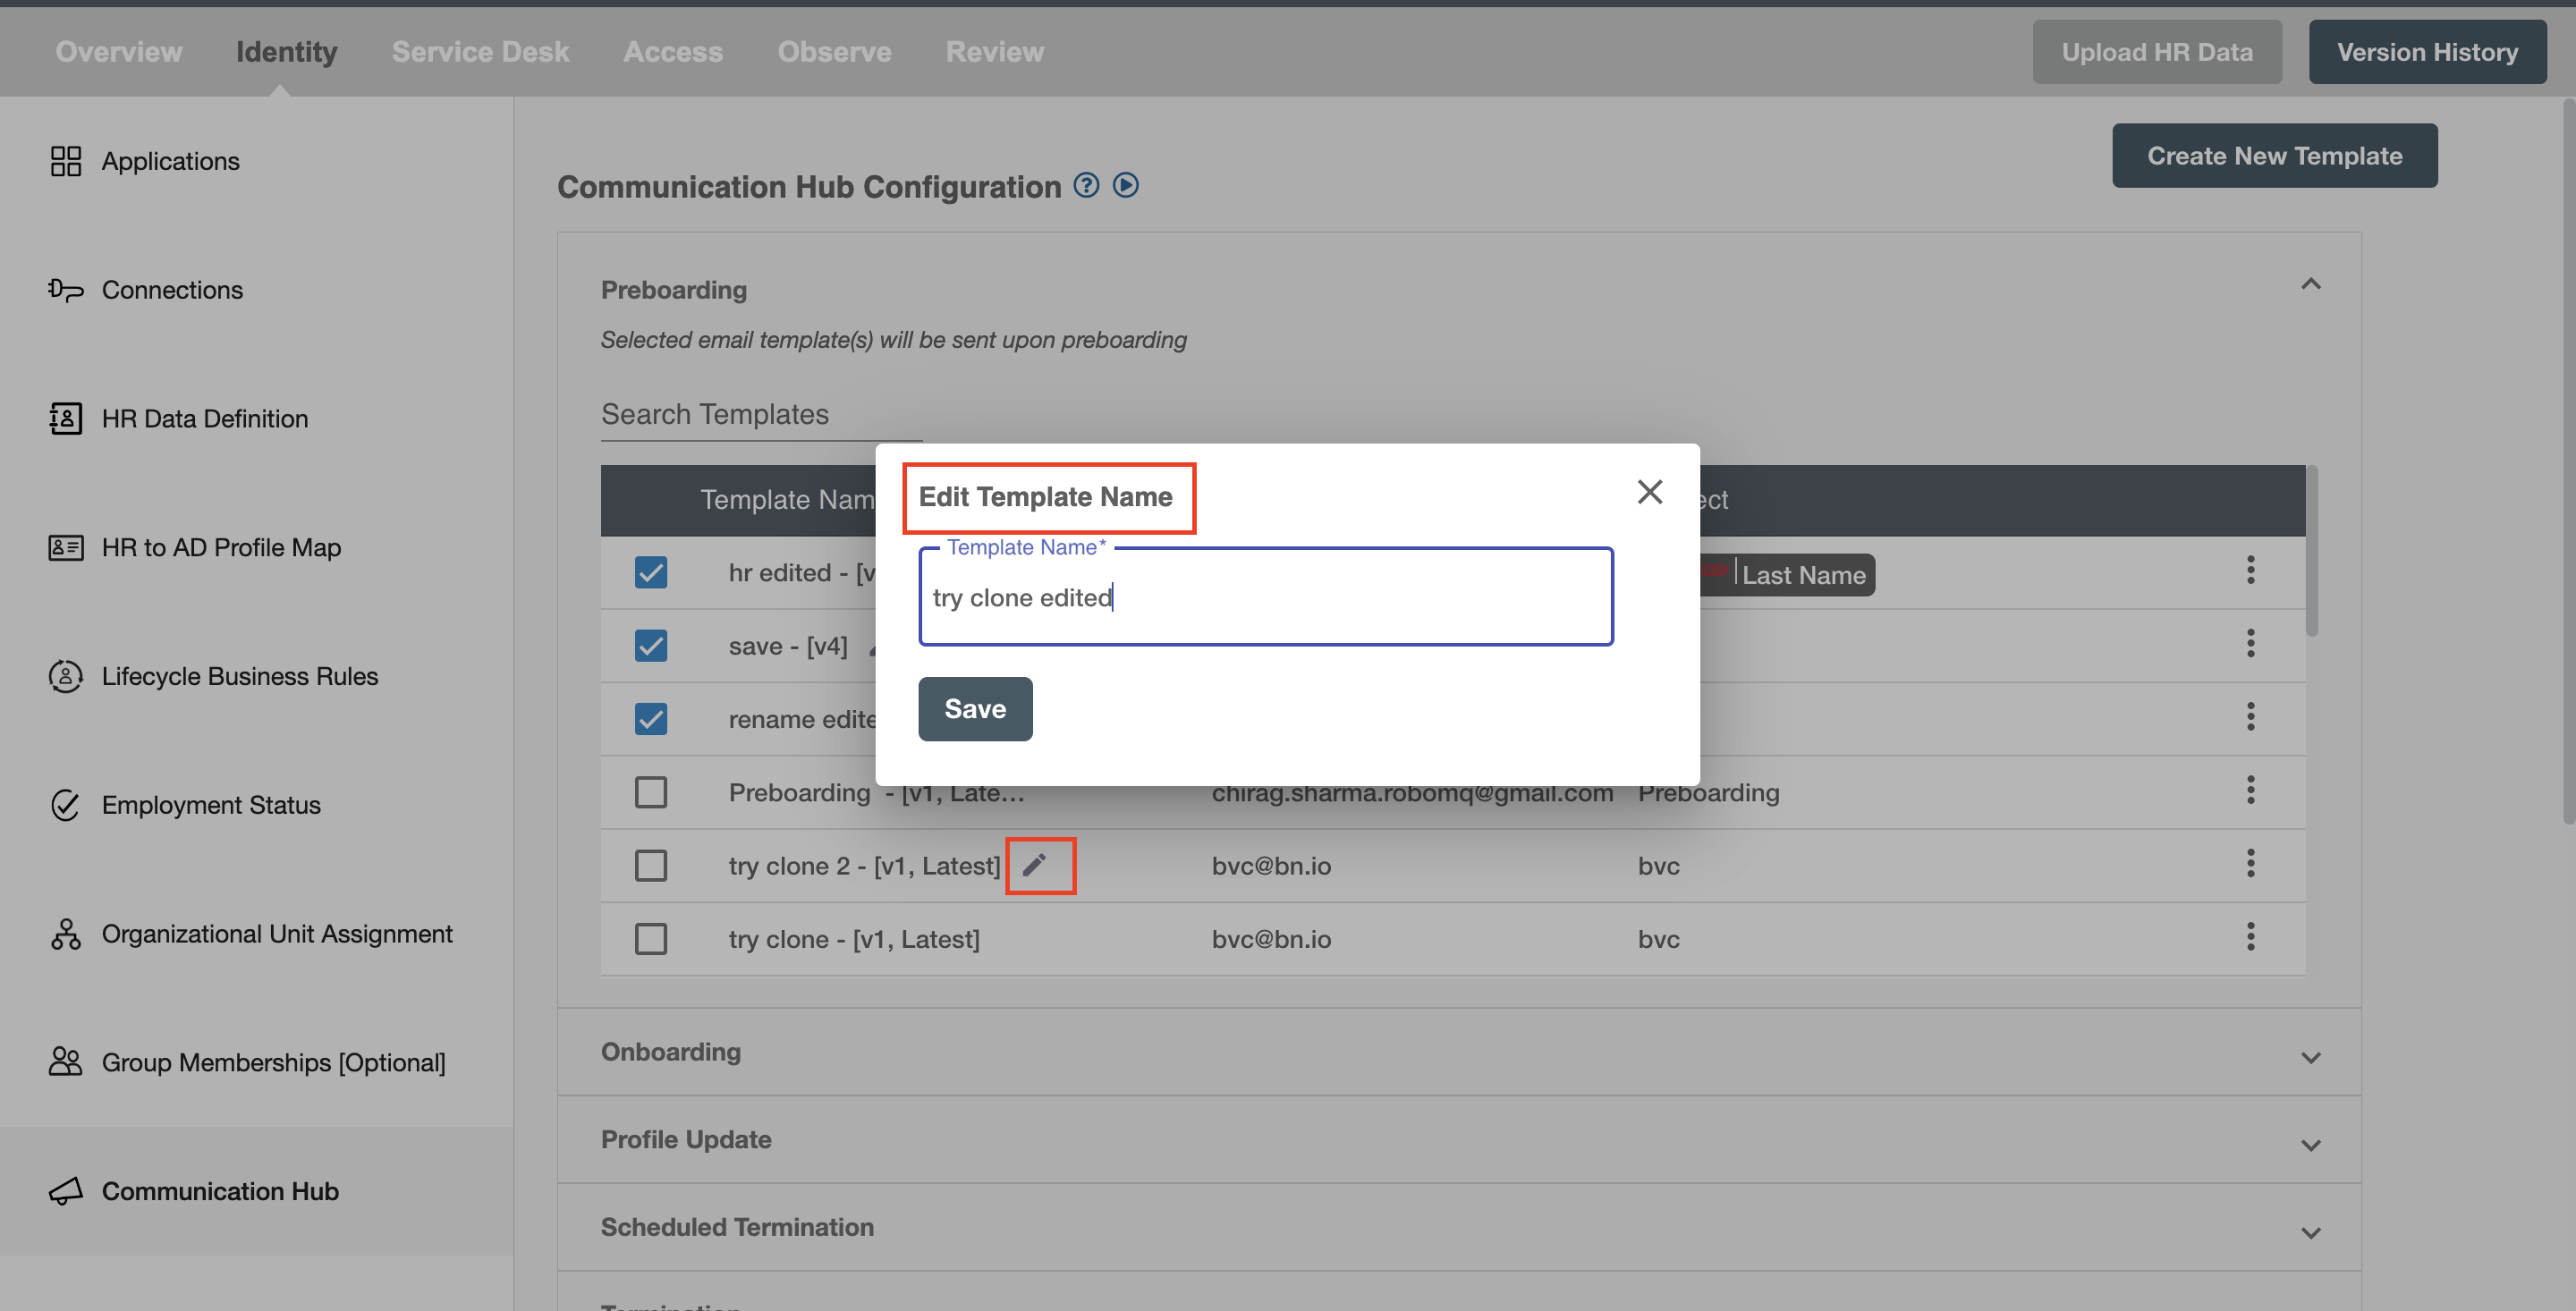Screen dimensions: 2576x1311
Task: Click the three-dot menu icon on 'try clone' row
Action: point(2251,936)
